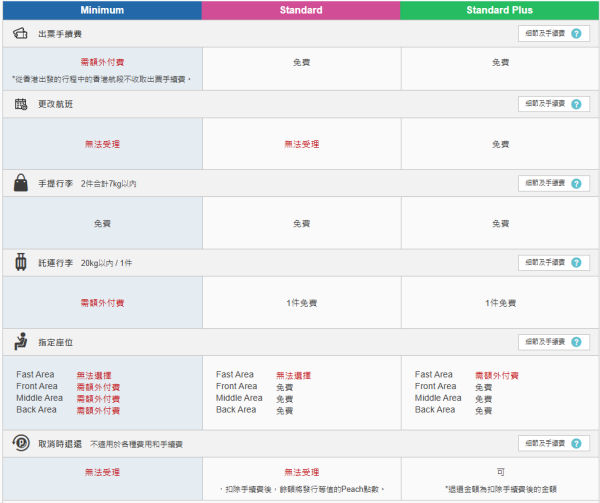Click the Peach points icon beside 取消時退還
Image resolution: width=600 pixels, height=503 pixels.
pos(21,443)
